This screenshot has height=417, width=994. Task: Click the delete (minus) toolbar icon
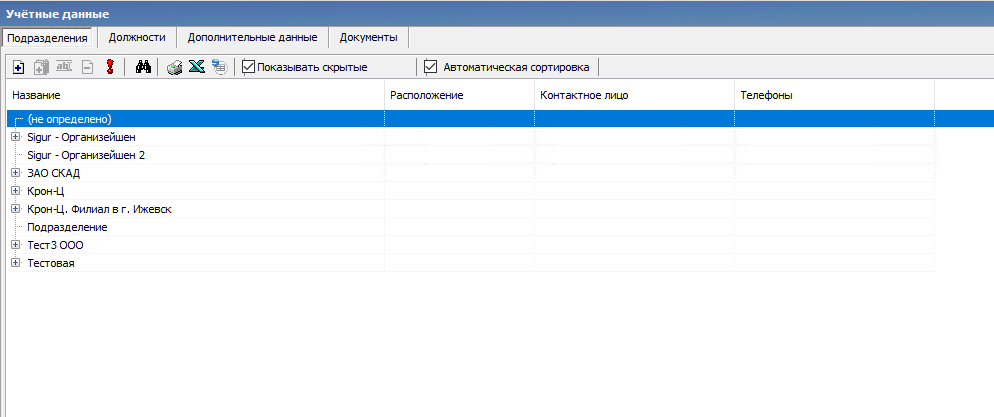(88, 67)
